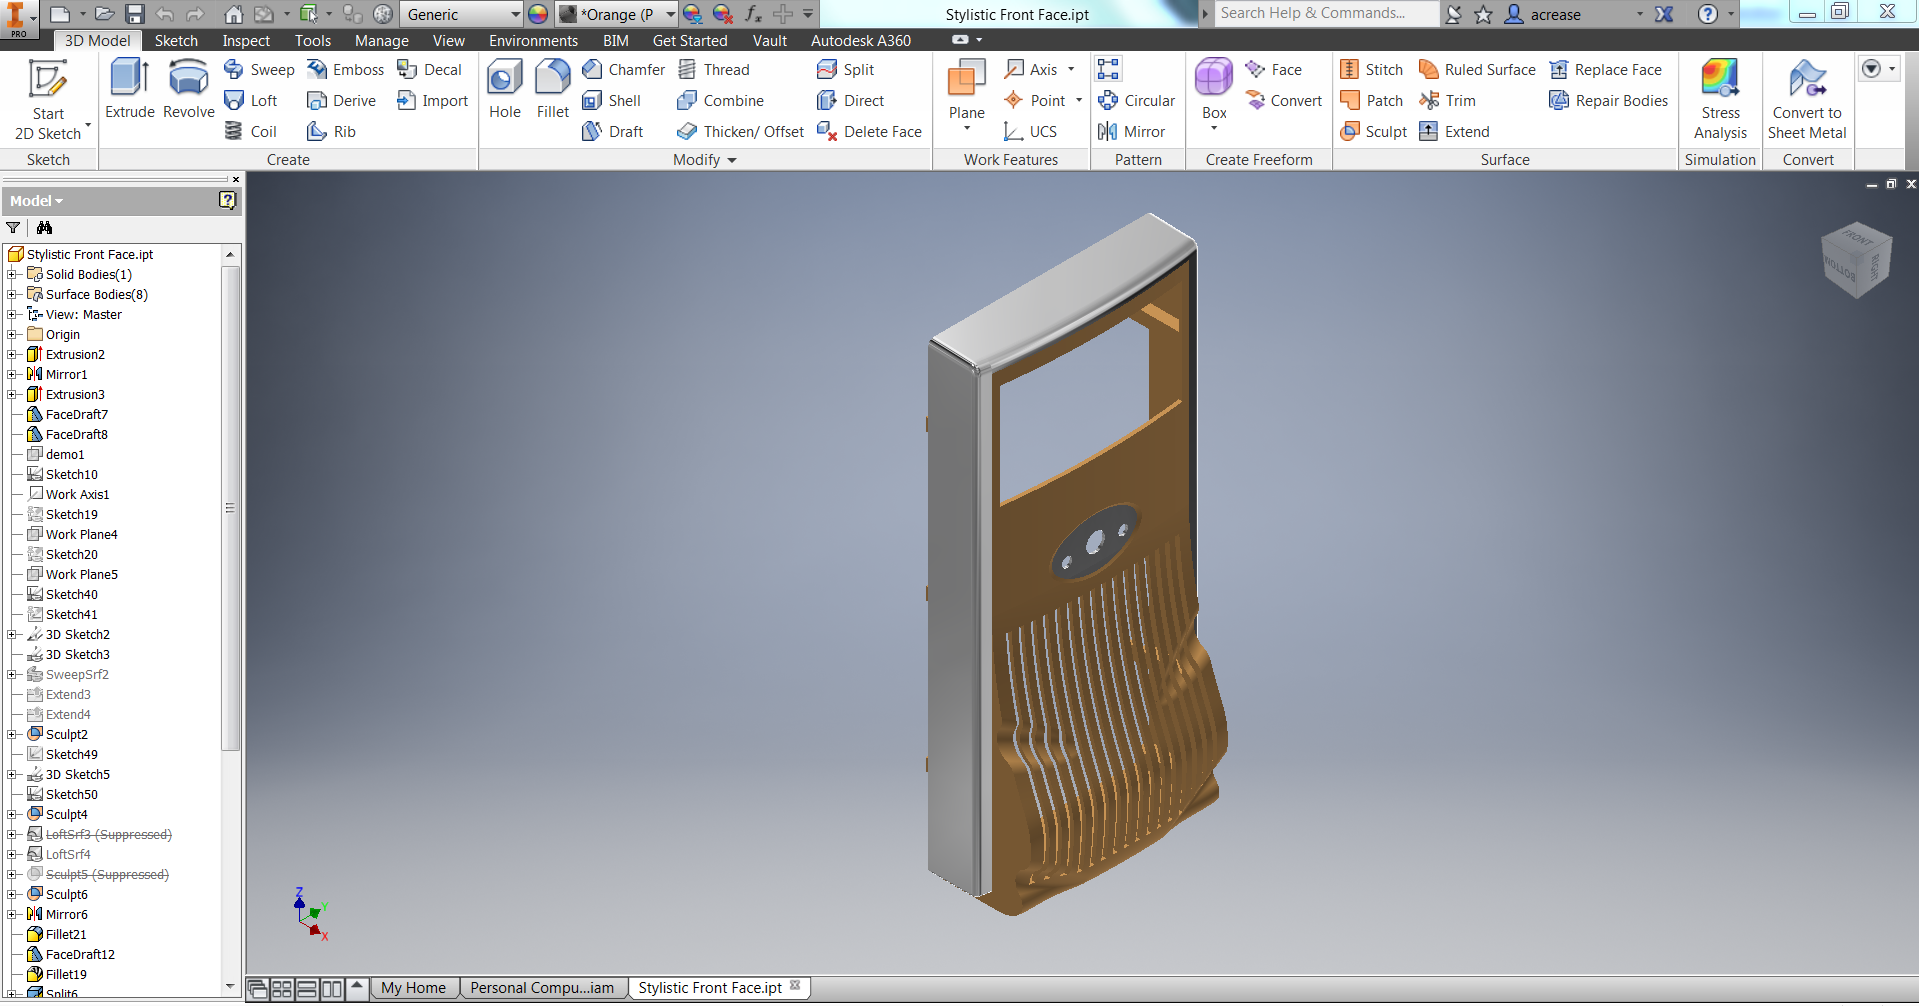The image size is (1919, 1006).
Task: Click the Sweep tool
Action: click(258, 69)
